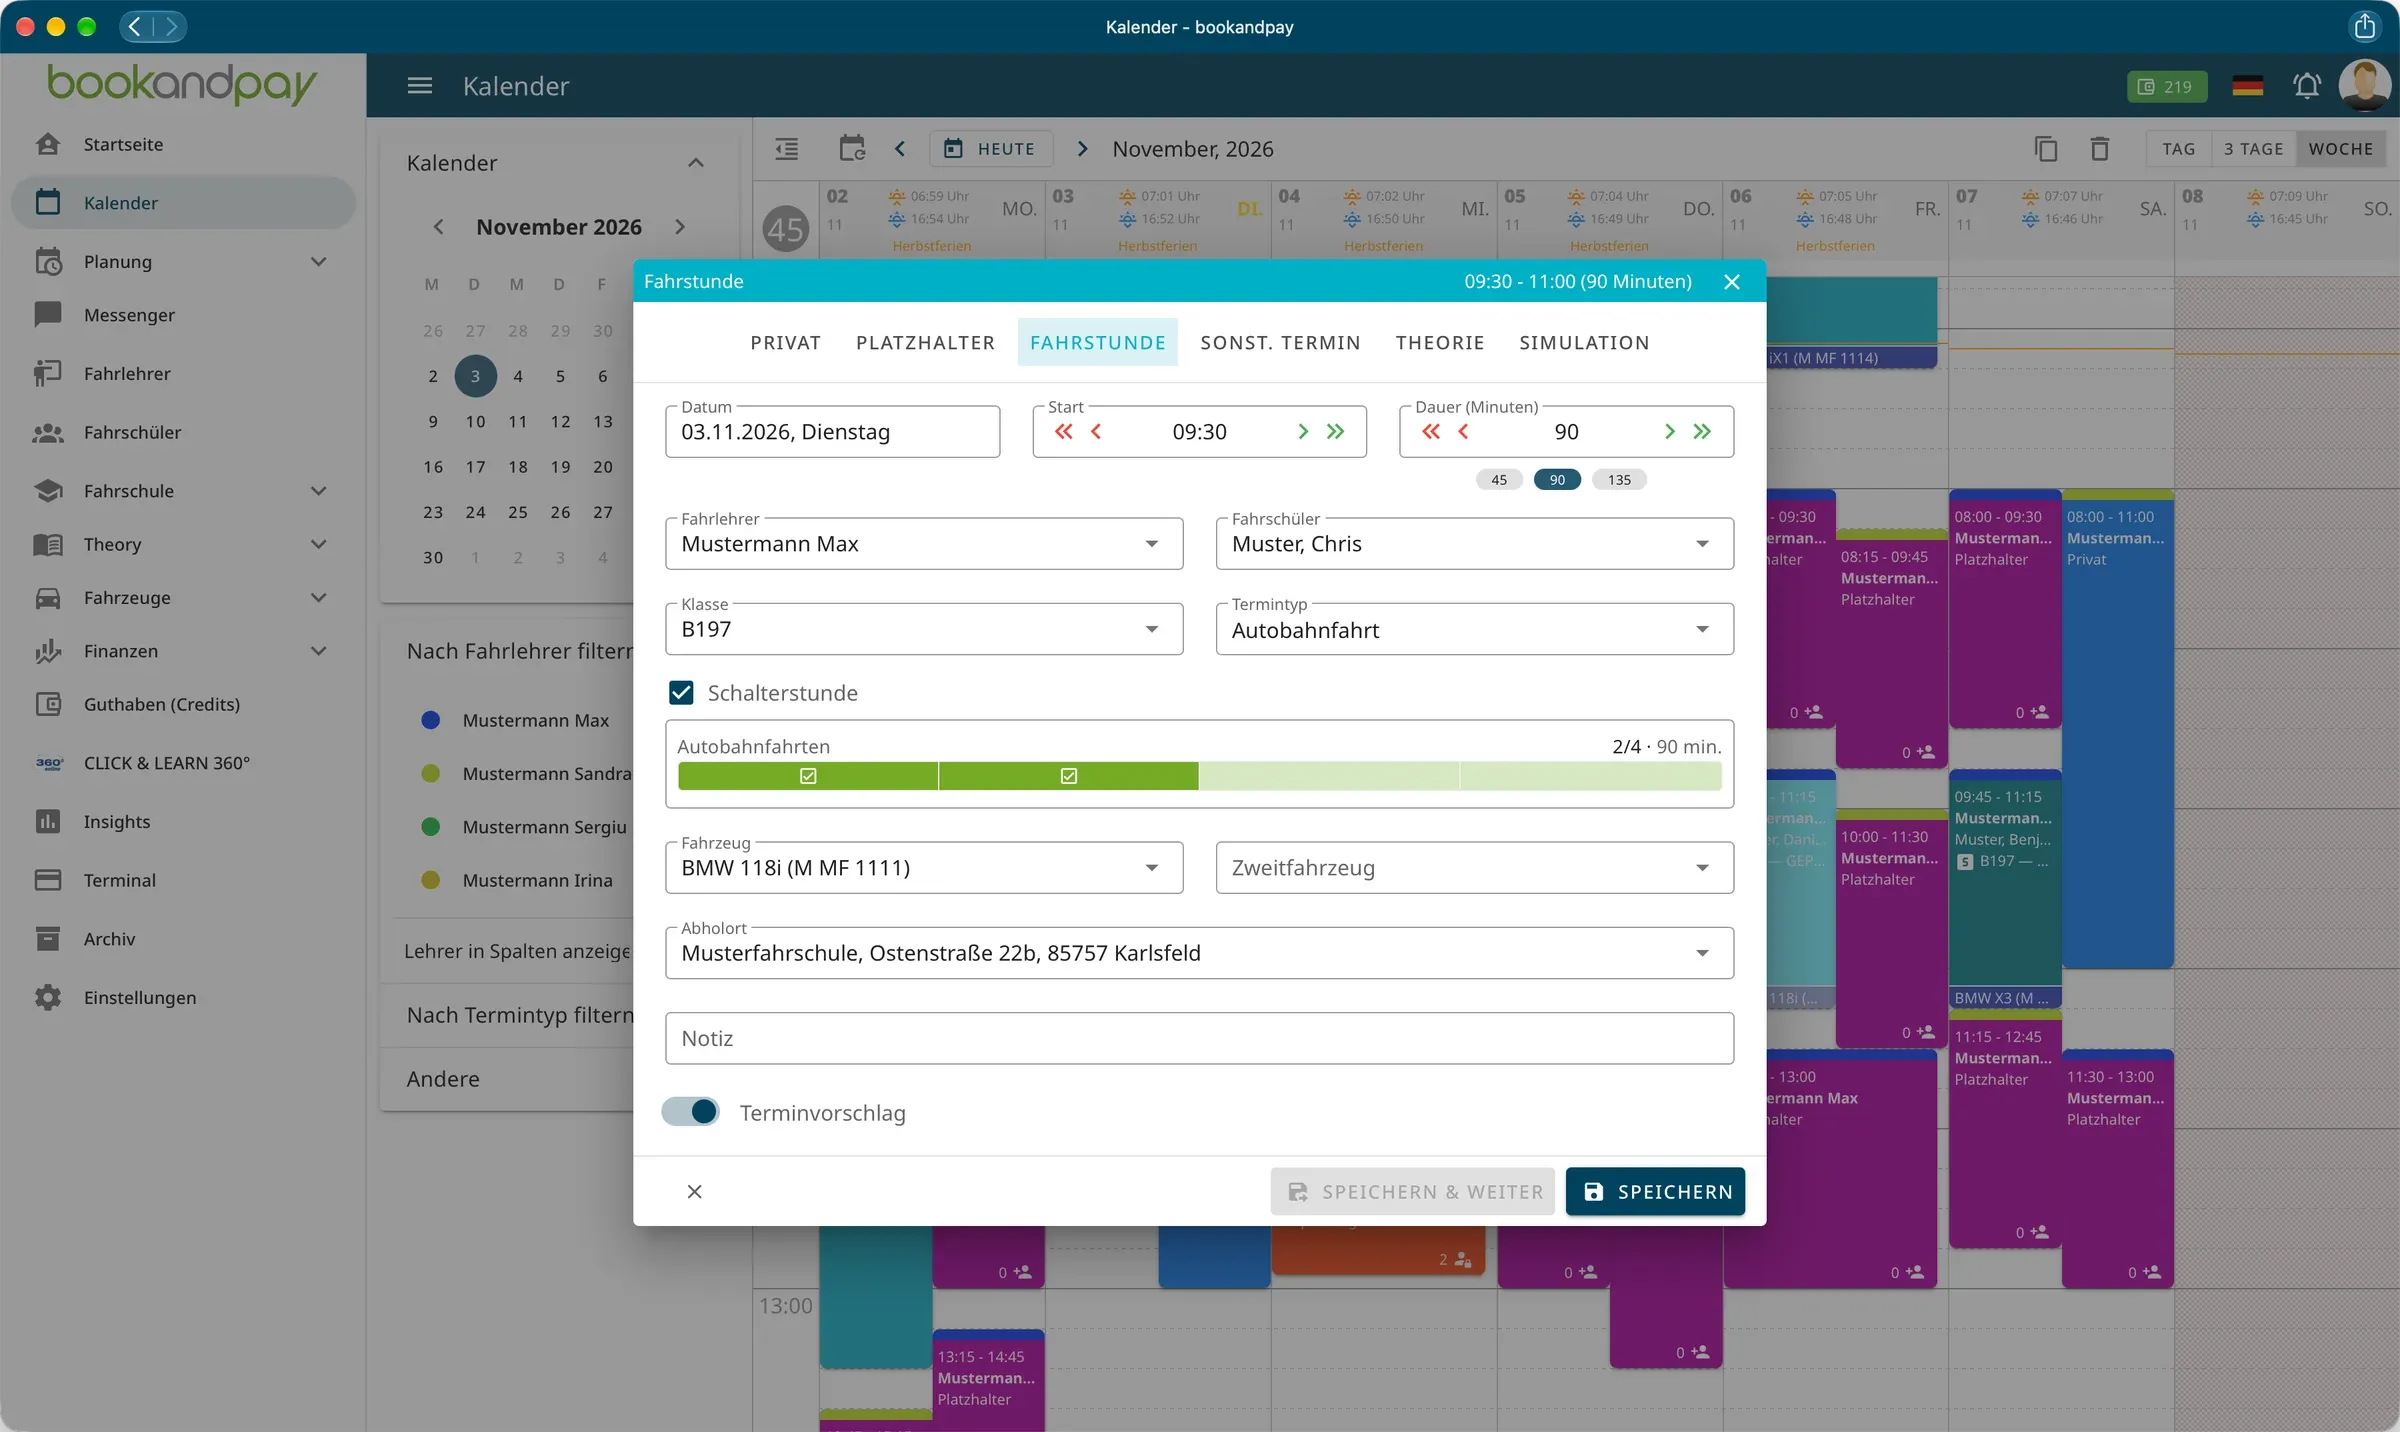The image size is (2400, 1432).
Task: Click the HEUTE button
Action: click(x=991, y=149)
